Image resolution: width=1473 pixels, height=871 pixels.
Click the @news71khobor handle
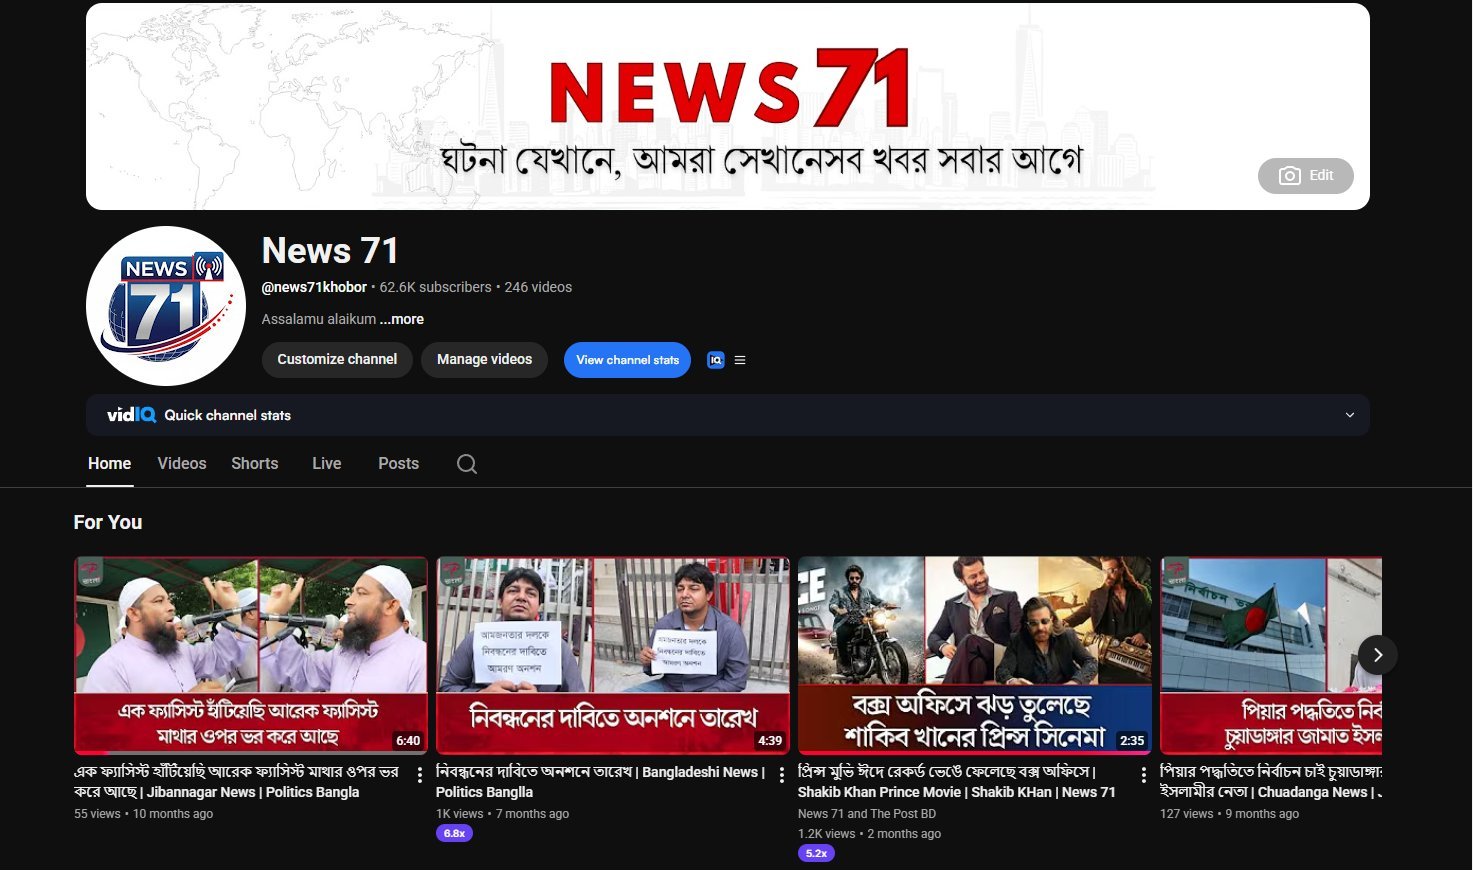(314, 287)
